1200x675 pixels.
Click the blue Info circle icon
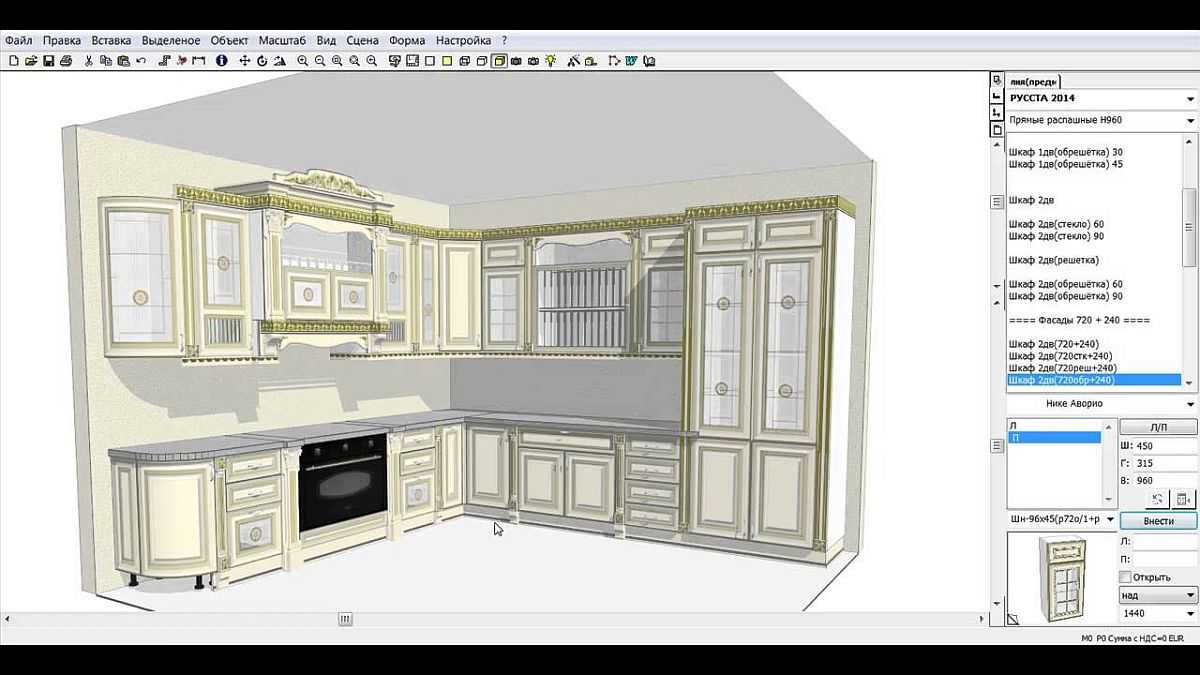221,61
